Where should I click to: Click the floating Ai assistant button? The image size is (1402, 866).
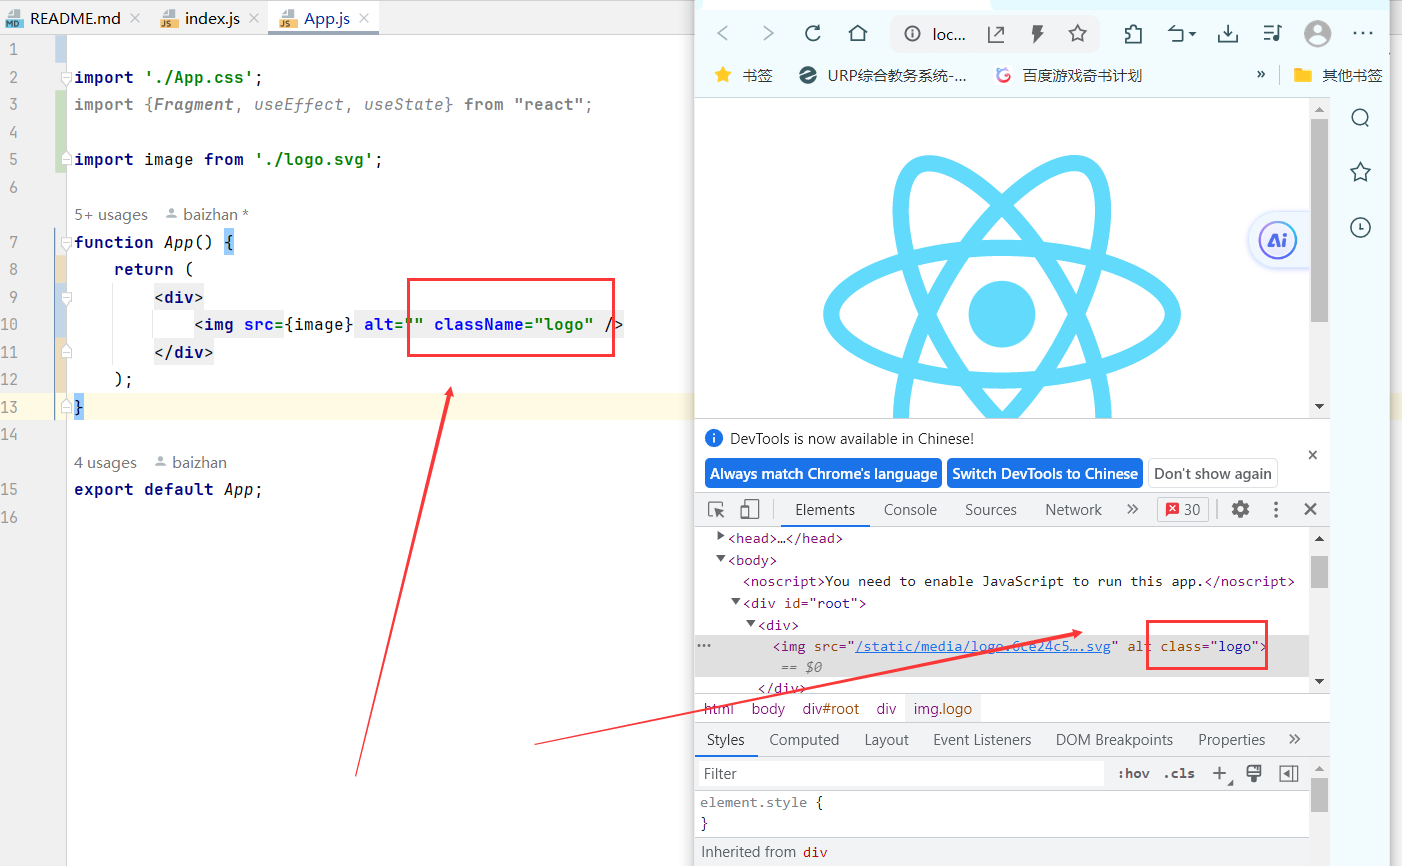[1277, 240]
